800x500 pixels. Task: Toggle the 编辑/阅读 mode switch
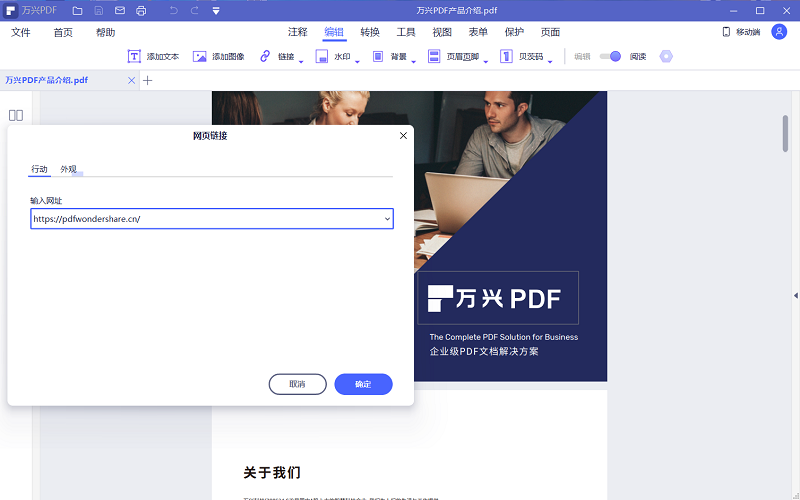(x=610, y=57)
